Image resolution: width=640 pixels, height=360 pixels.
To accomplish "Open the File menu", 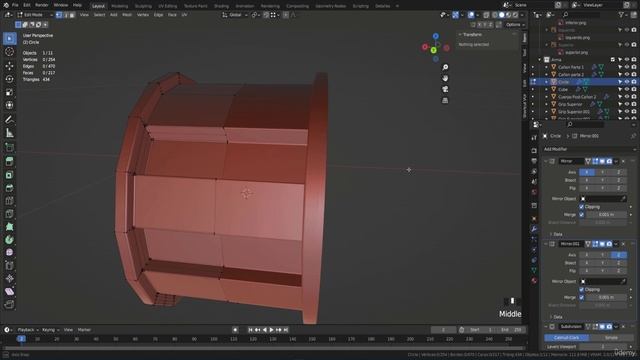I will coord(15,5).
